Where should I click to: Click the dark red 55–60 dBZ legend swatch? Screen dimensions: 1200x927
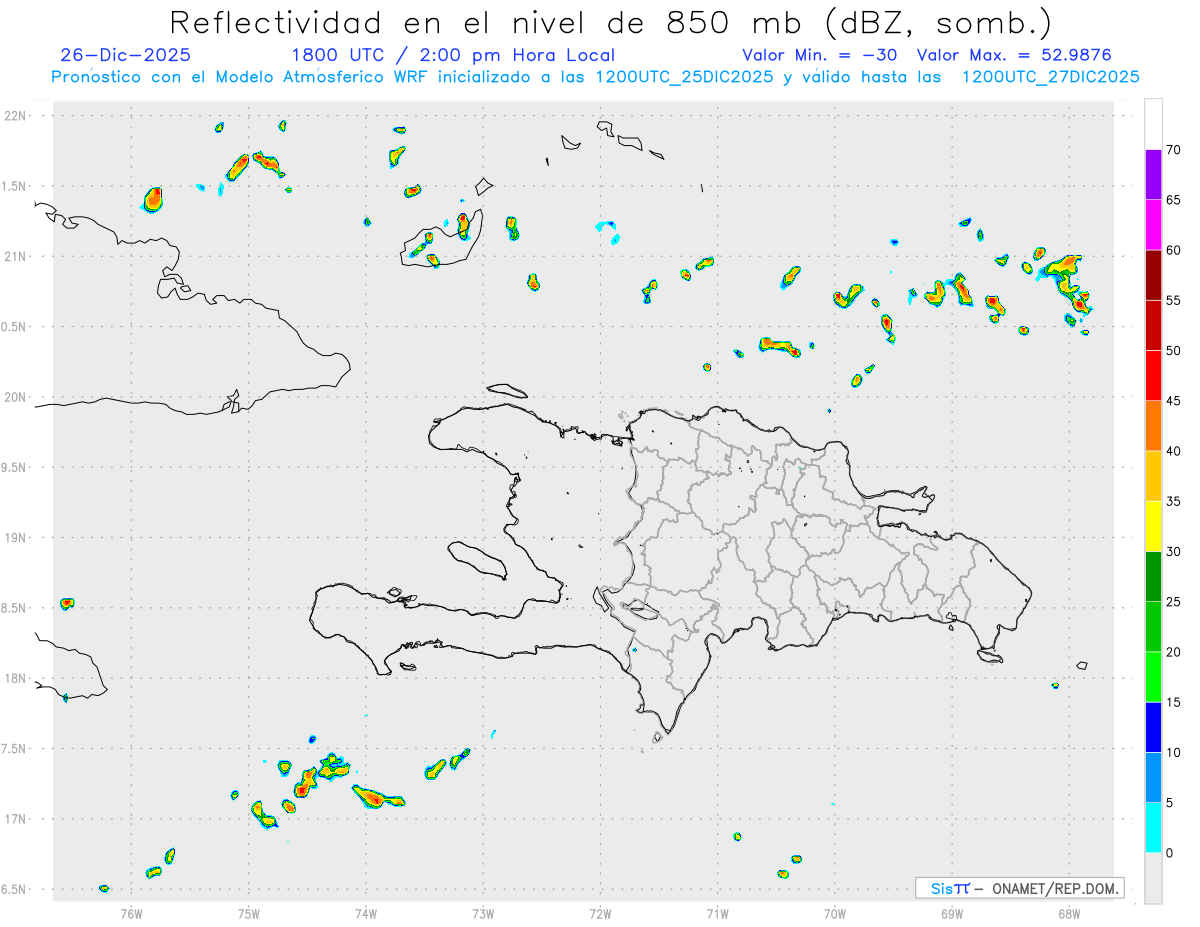[x=1153, y=275]
